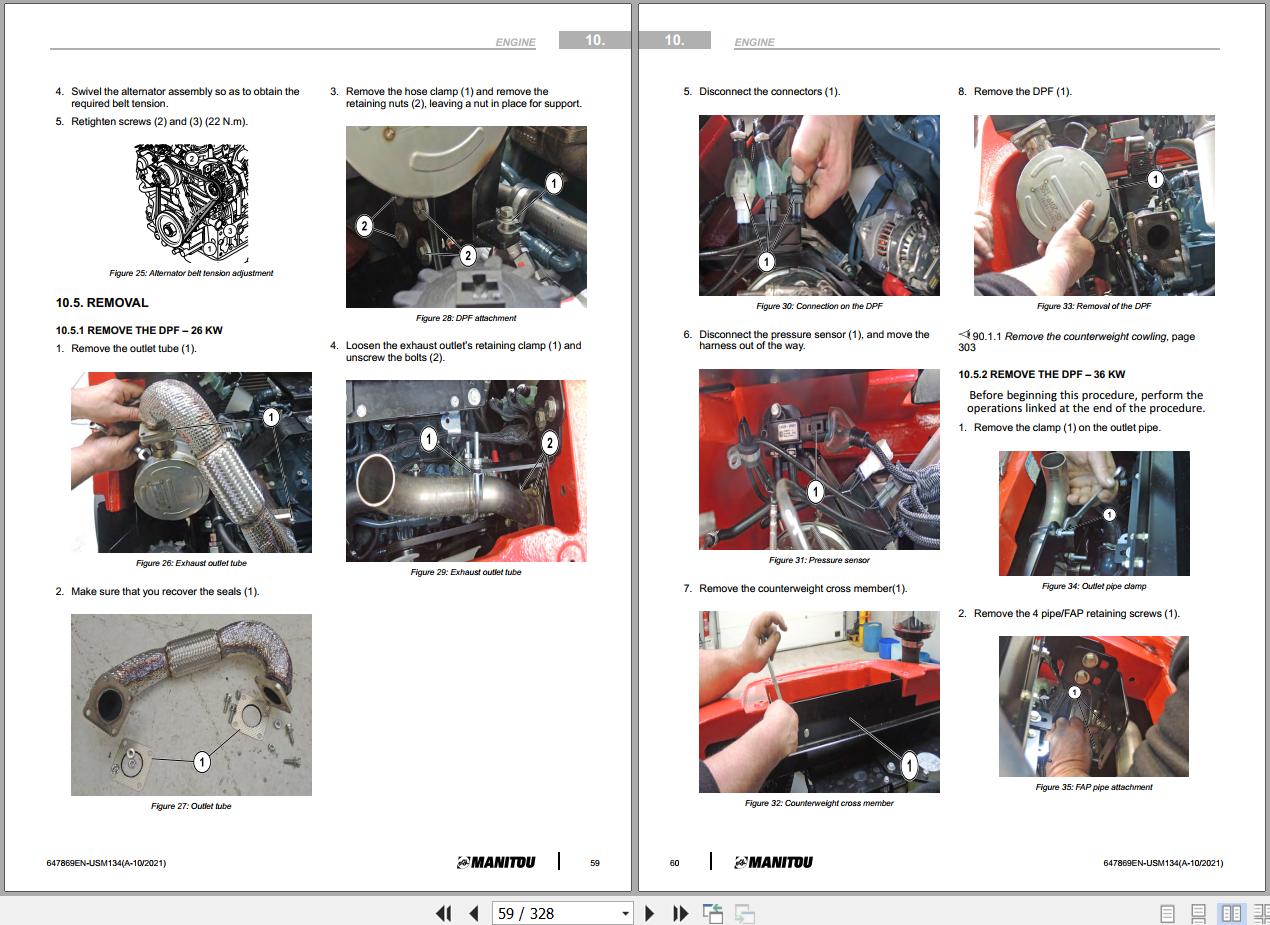Click the Manitou logo on page 60
Viewport: 1270px width, 925px height.
[x=773, y=862]
